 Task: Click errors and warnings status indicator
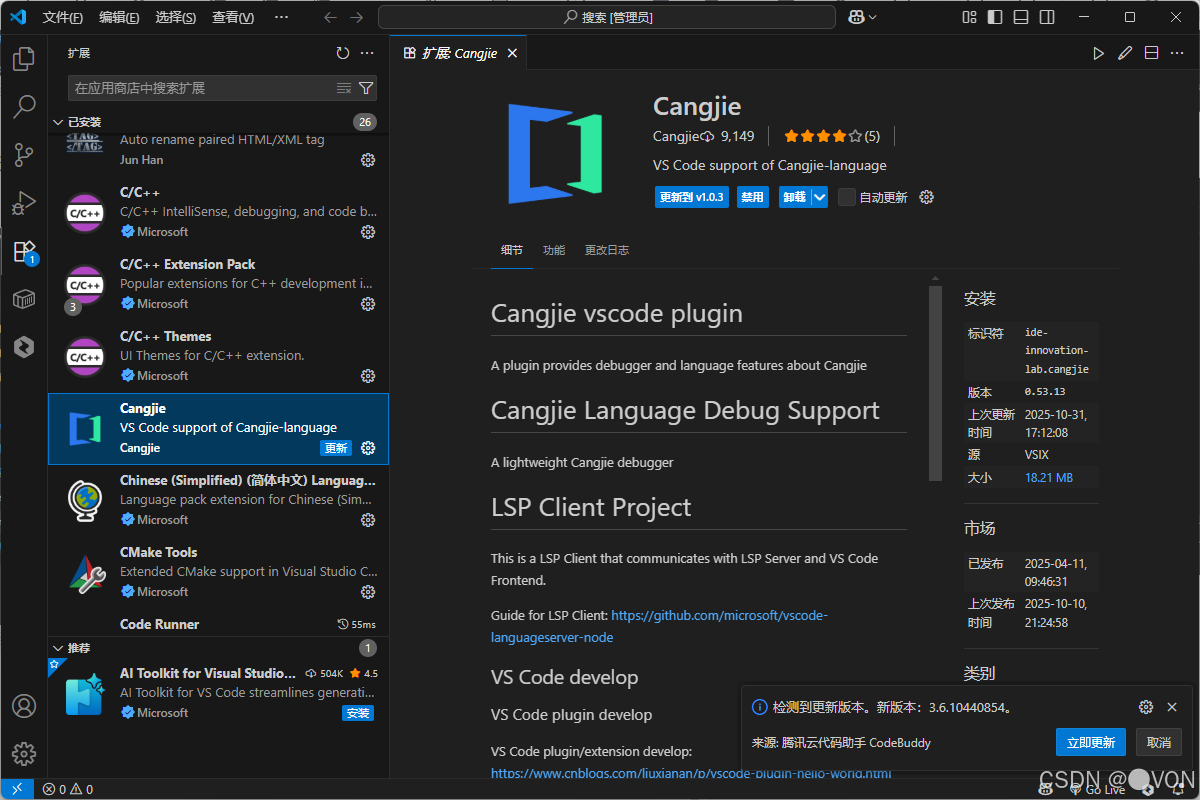[67, 789]
